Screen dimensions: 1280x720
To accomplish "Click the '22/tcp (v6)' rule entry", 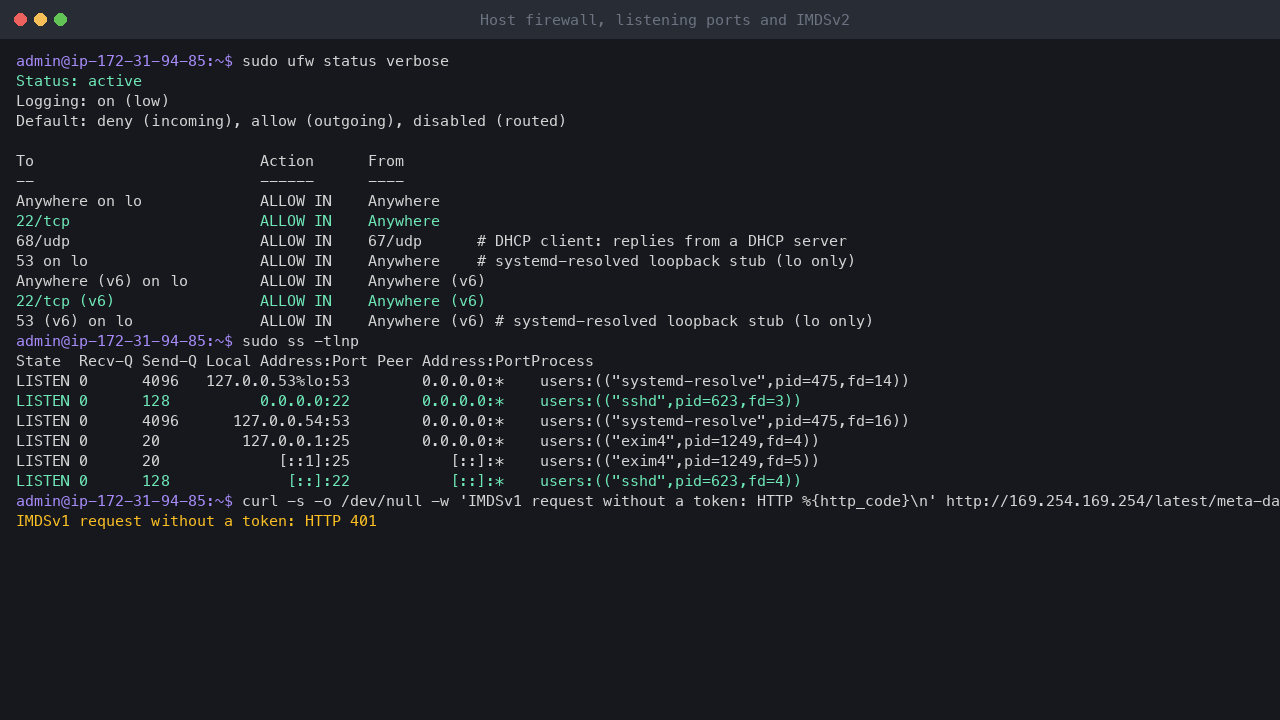I will pyautogui.click(x=65, y=301).
